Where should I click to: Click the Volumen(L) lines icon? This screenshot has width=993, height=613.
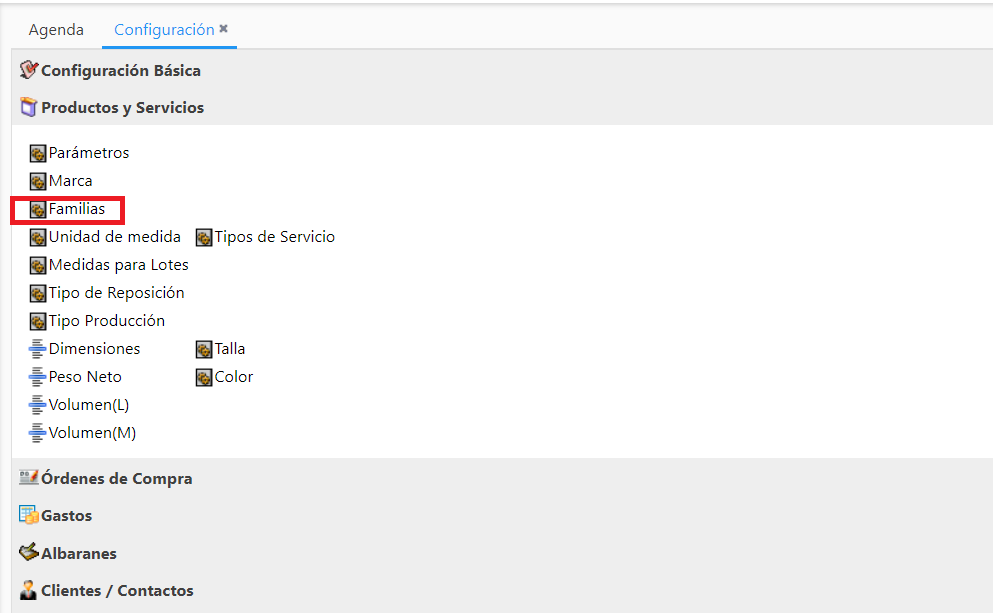37,405
